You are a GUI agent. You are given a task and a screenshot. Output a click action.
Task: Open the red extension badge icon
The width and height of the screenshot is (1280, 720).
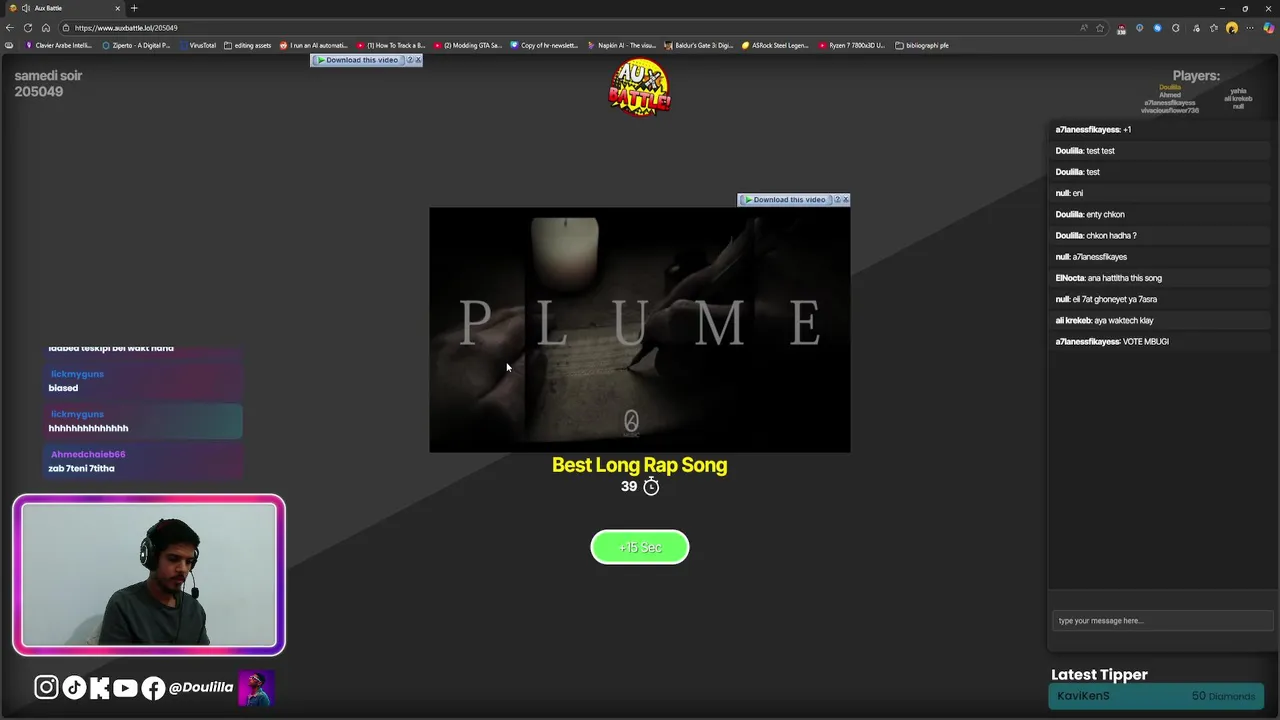coord(1121,28)
